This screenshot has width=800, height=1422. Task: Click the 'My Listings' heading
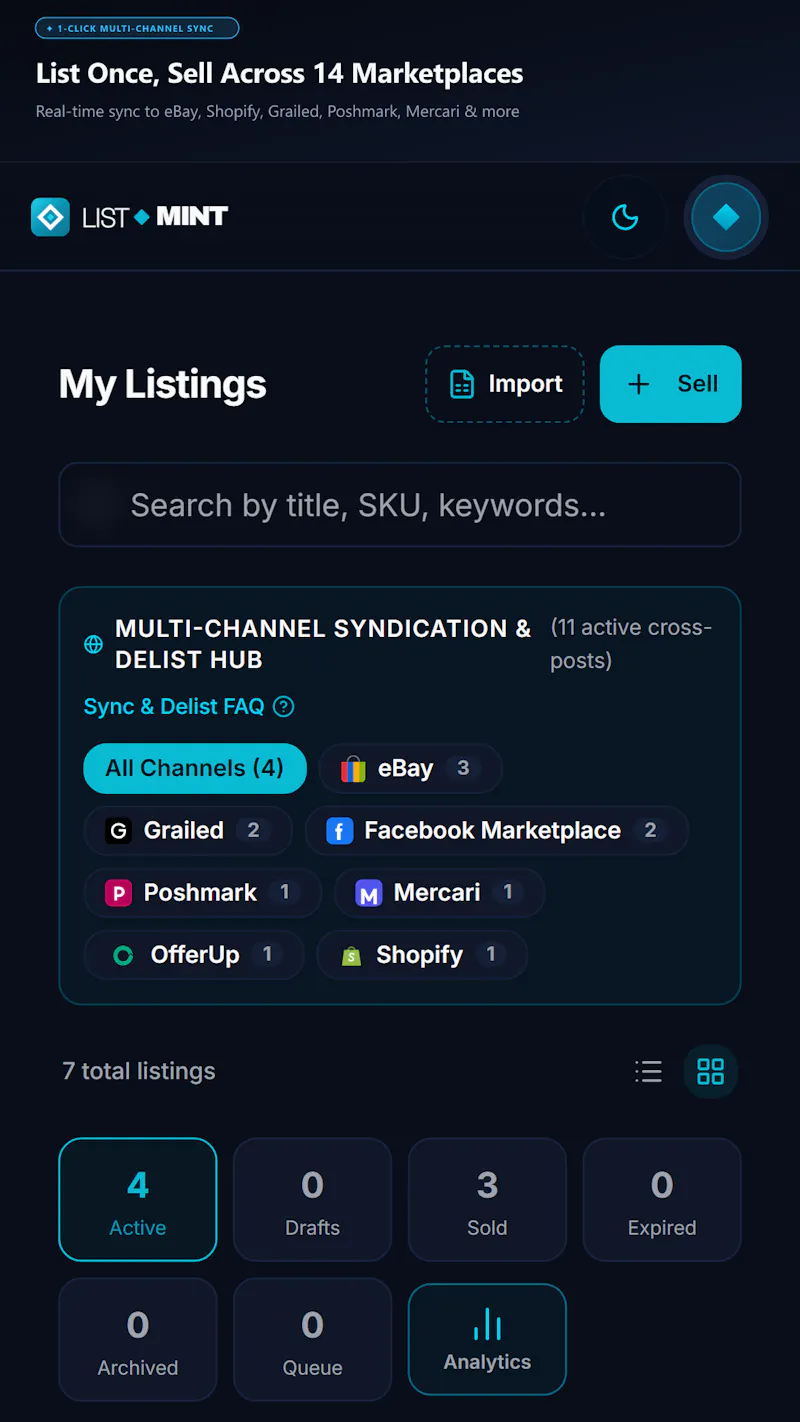(x=163, y=384)
